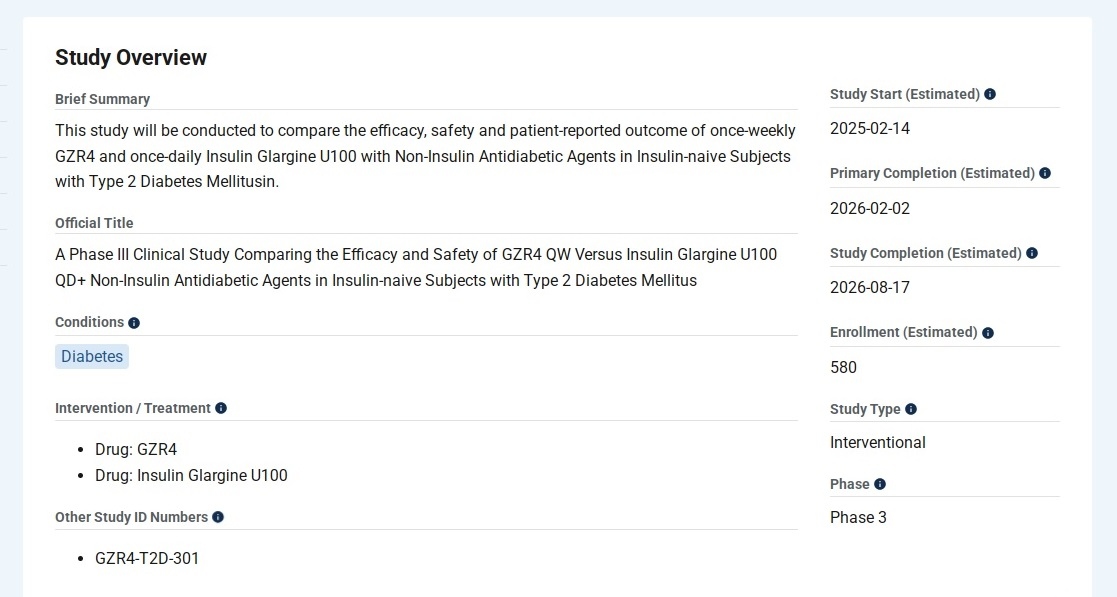
Task: Click the Conditions info icon
Action: point(134,323)
